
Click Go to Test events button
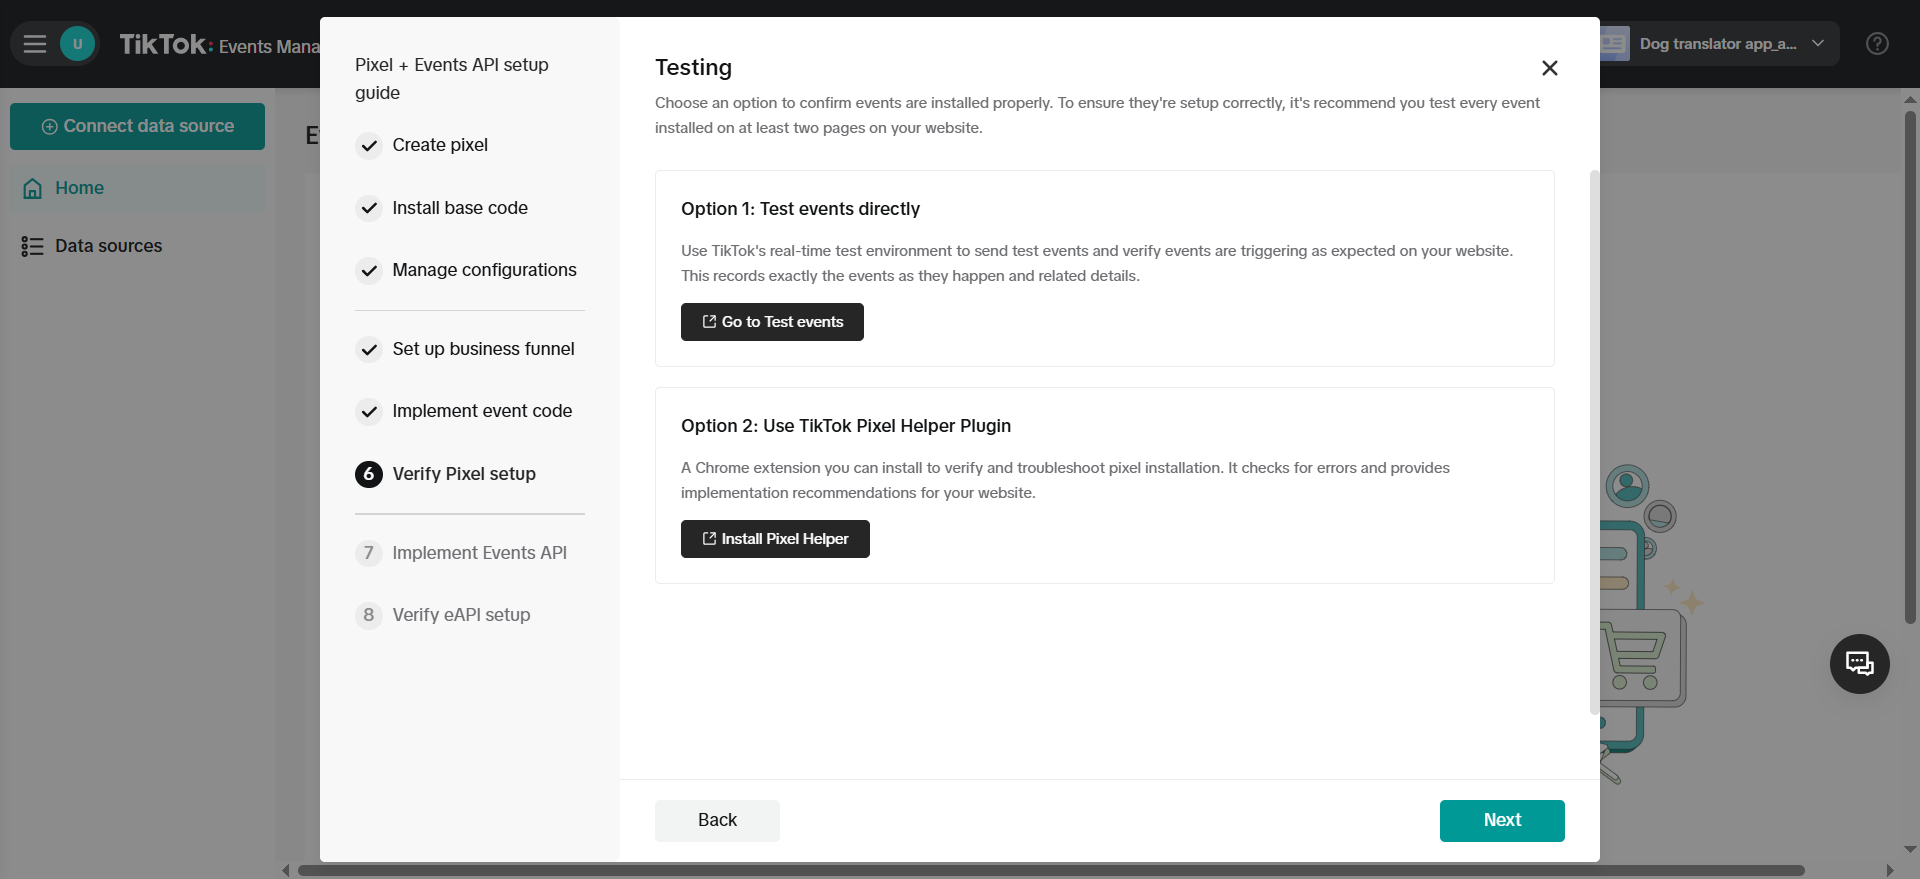(x=772, y=322)
